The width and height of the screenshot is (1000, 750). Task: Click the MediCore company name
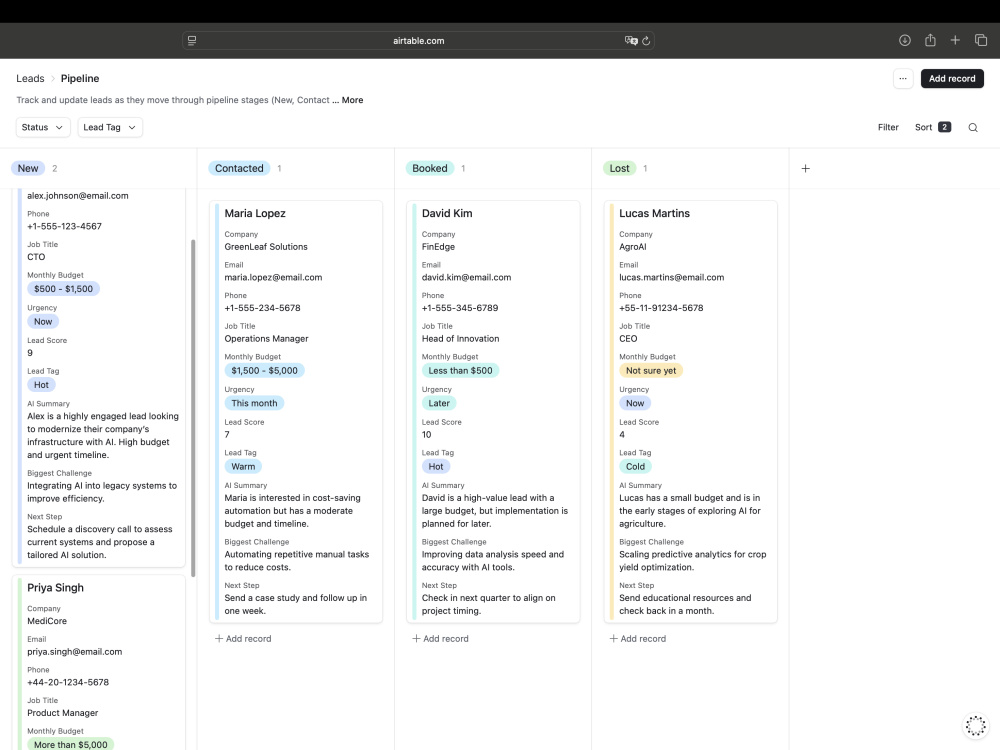click(x=47, y=621)
